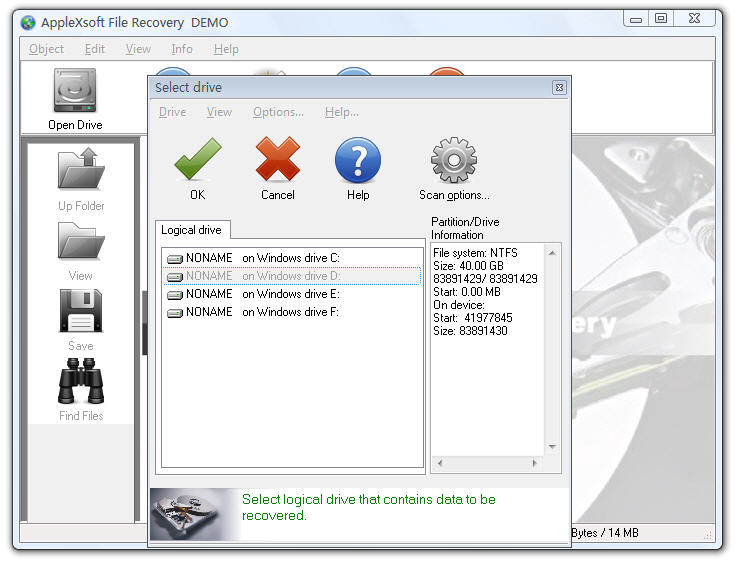This screenshot has height=572, width=742.
Task: Click the Up Folder label
Action: coord(81,206)
